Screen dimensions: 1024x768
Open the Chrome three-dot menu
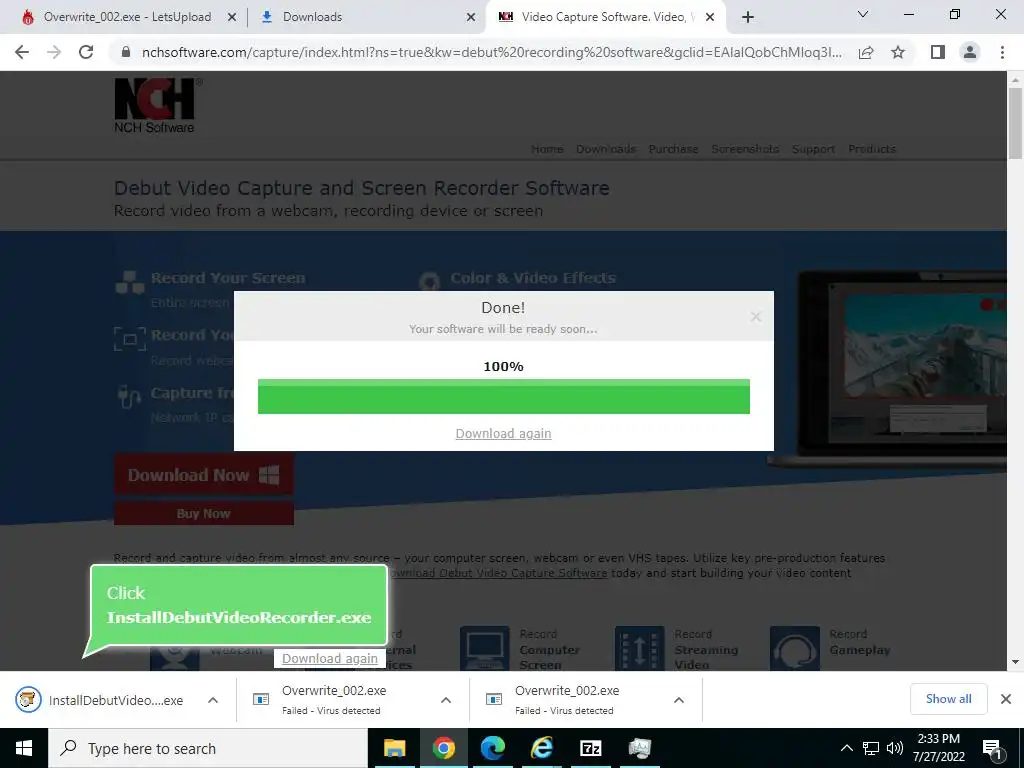[1002, 52]
